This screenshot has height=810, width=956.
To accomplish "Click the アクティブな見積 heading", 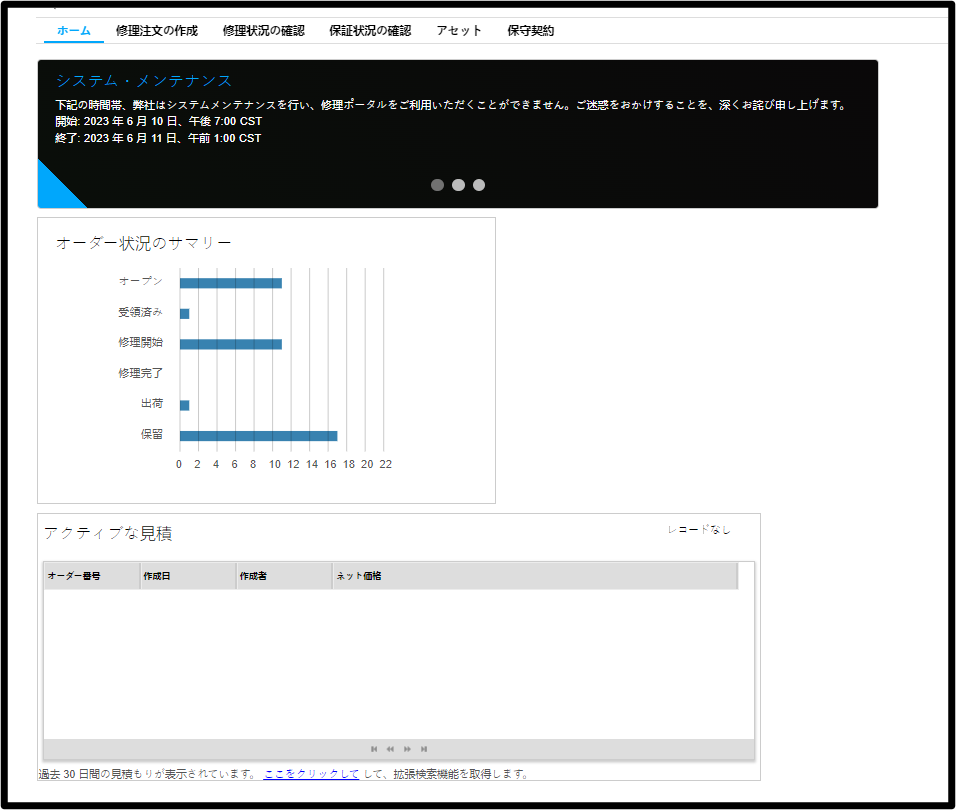I will [x=108, y=533].
